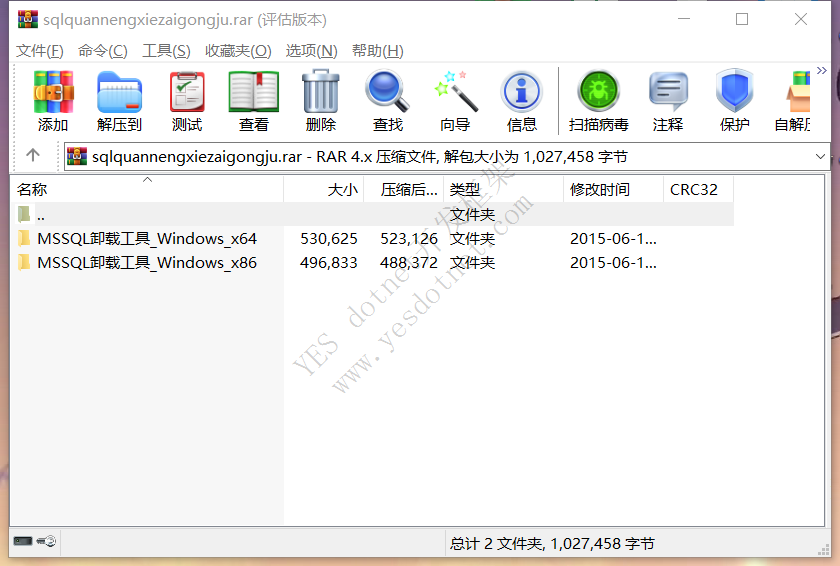Click status bar total 1,027,458 字节 text
The height and width of the screenshot is (566, 840).
click(602, 544)
